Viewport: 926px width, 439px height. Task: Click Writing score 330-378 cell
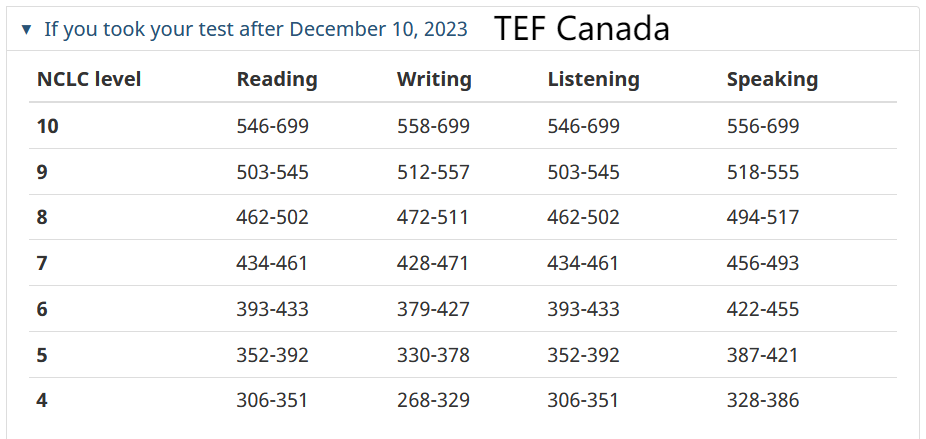pos(433,355)
